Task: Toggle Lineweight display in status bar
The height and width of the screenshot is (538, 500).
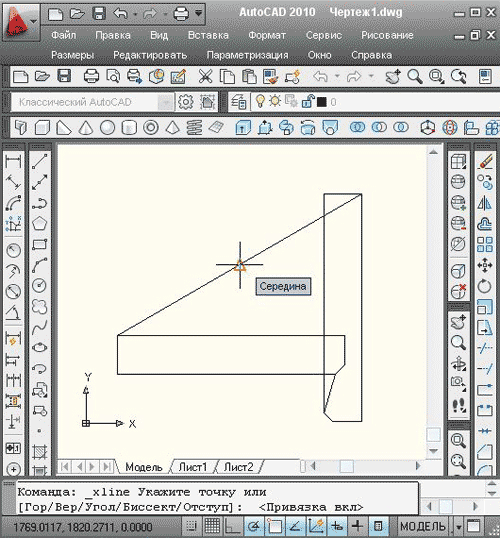Action: (x=358, y=526)
